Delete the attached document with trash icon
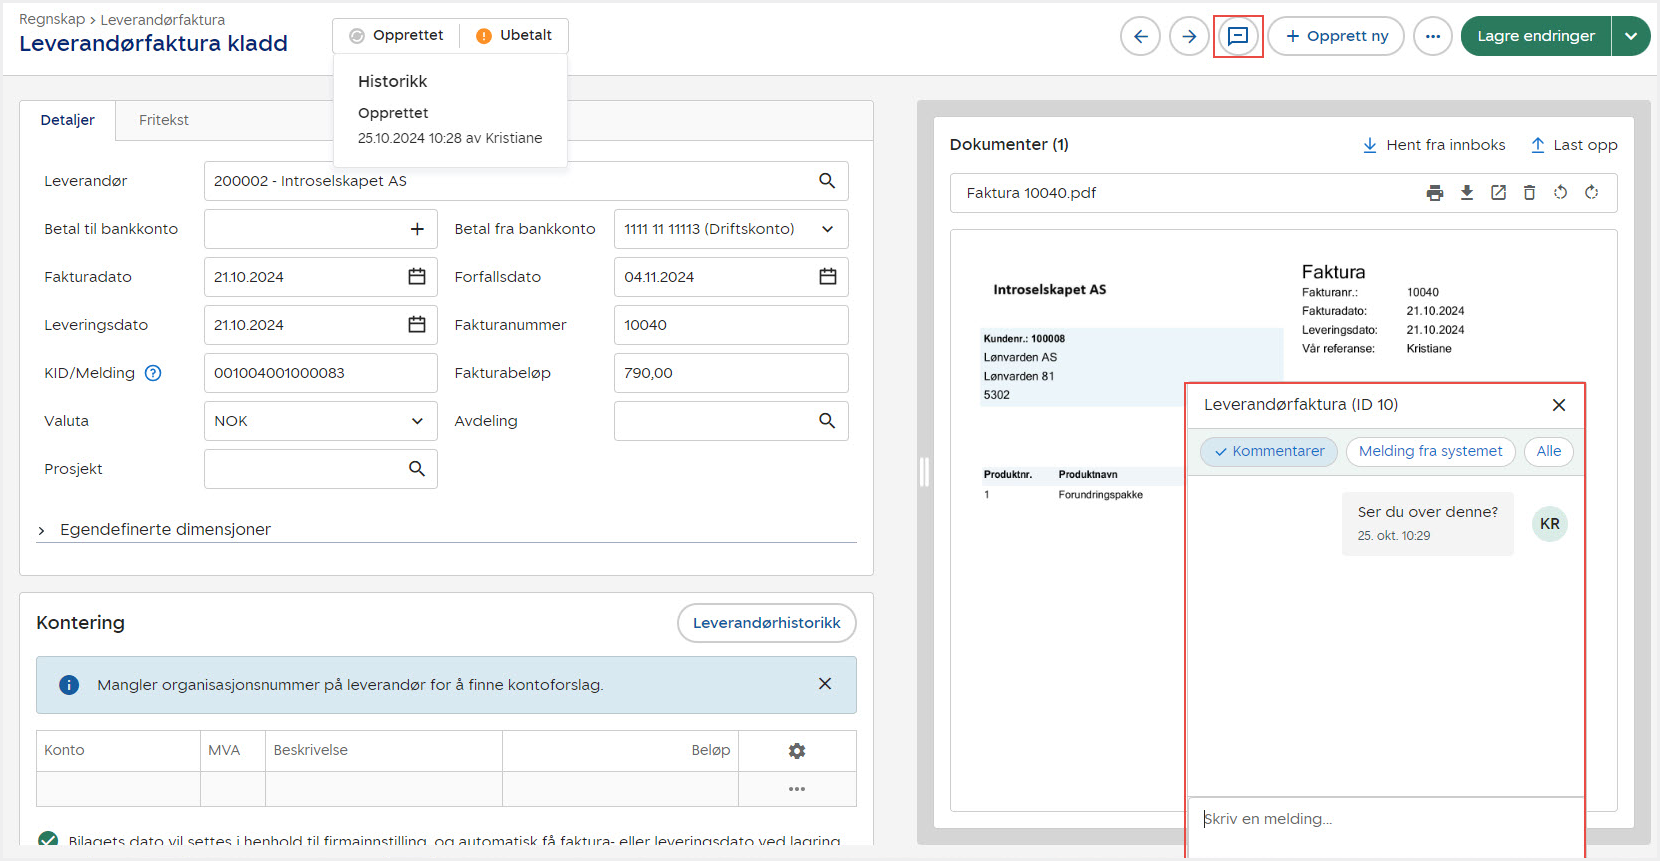Image resolution: width=1660 pixels, height=861 pixels. pyautogui.click(x=1529, y=193)
